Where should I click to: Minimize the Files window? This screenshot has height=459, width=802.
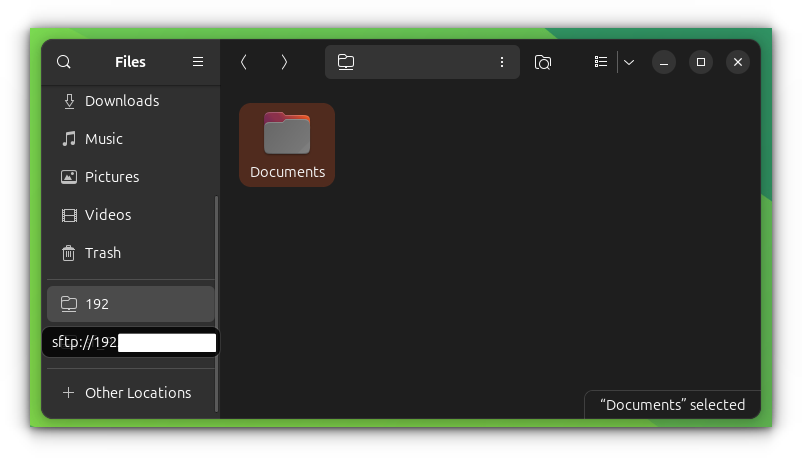coord(664,62)
